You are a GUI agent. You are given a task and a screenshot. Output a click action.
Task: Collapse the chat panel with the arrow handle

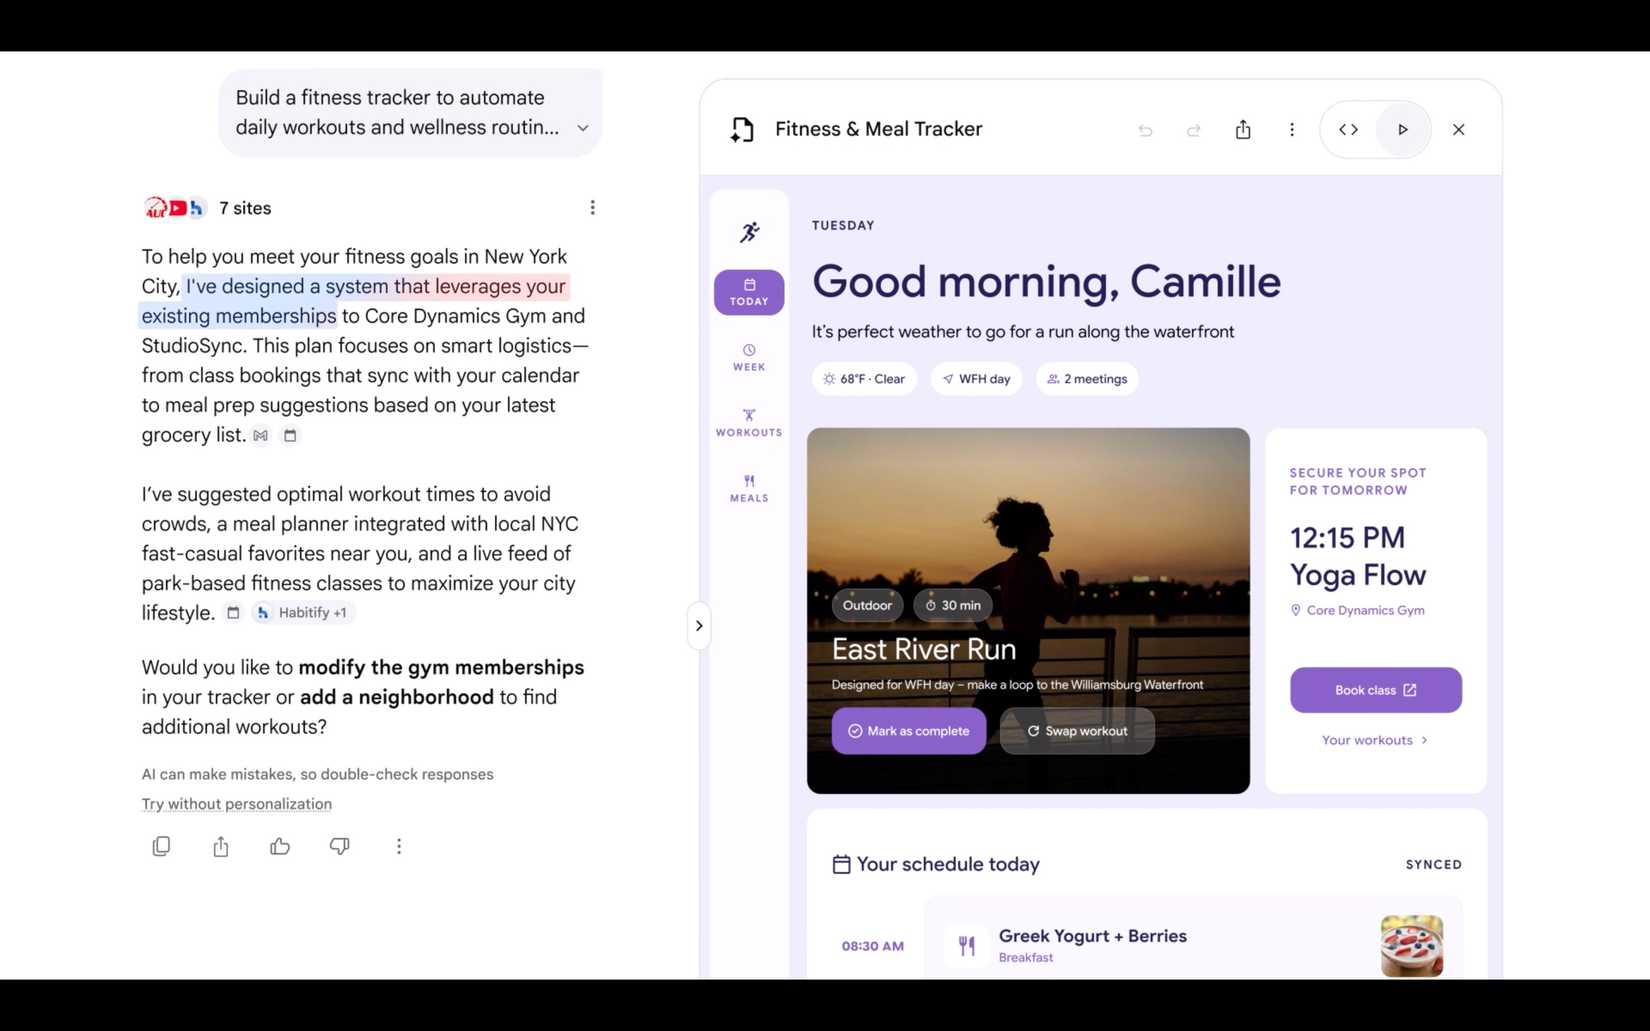coord(699,626)
